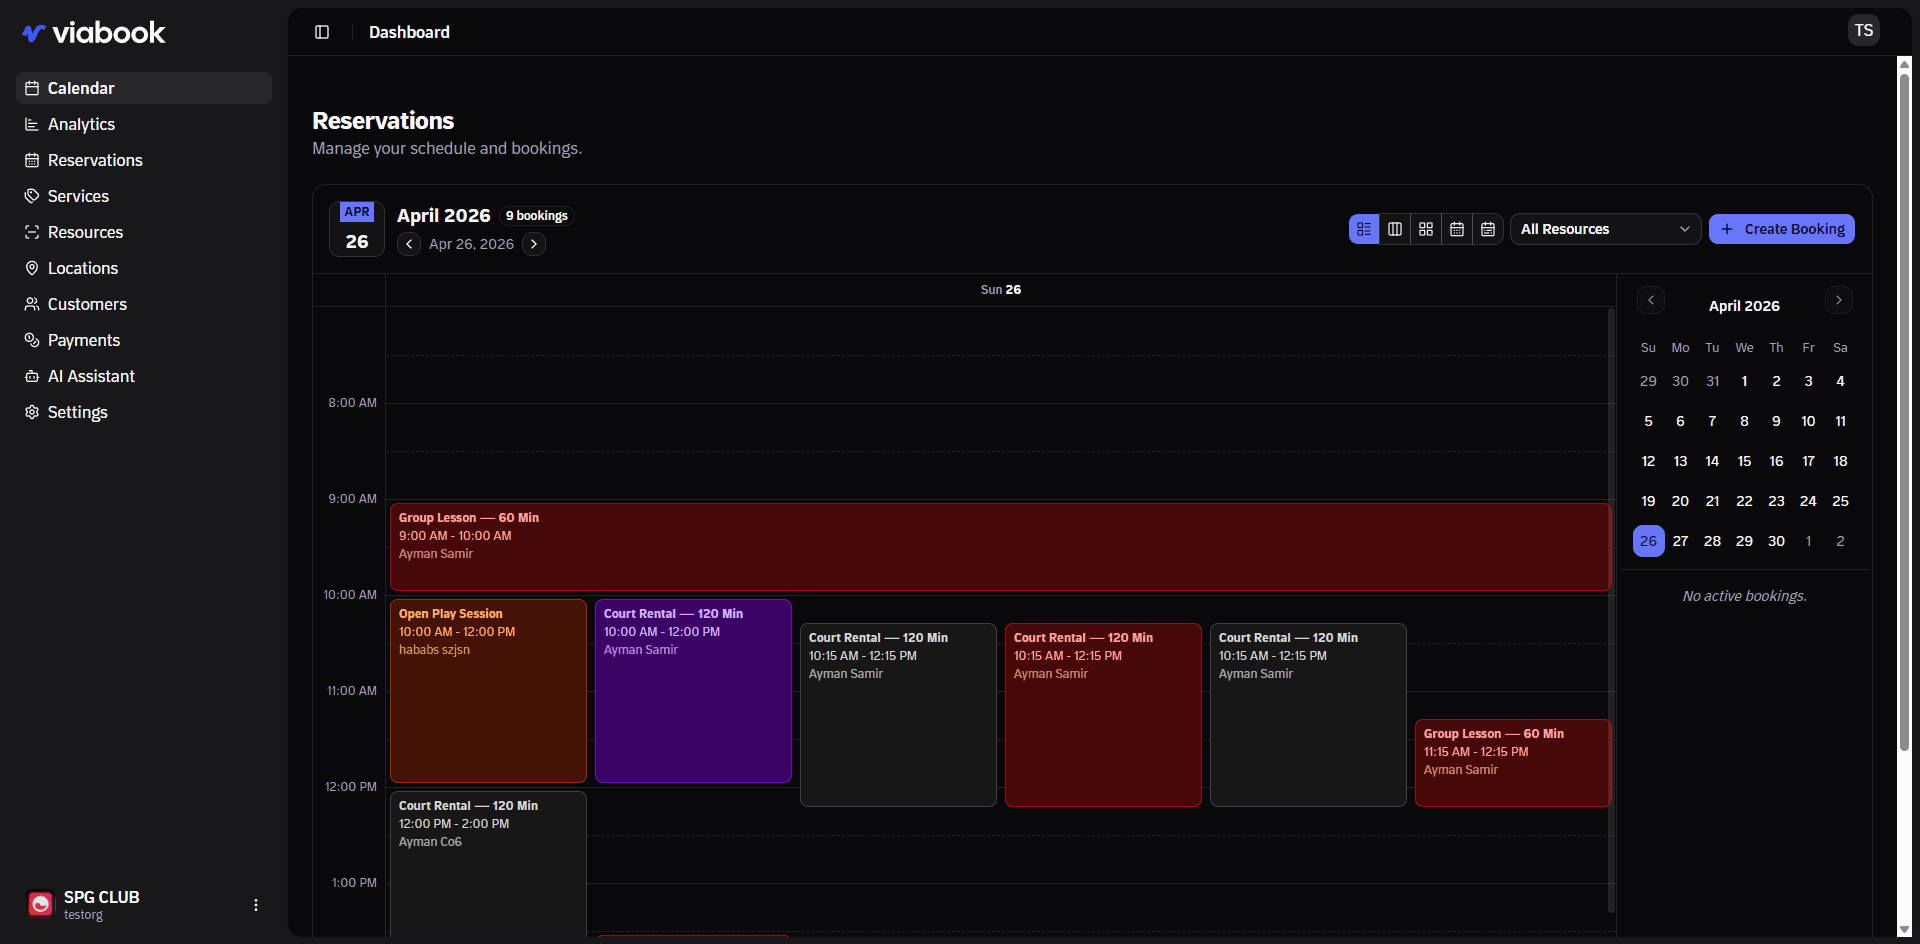This screenshot has height=944, width=1920.
Task: Open SPG CLUB organization options menu
Action: [x=256, y=905]
